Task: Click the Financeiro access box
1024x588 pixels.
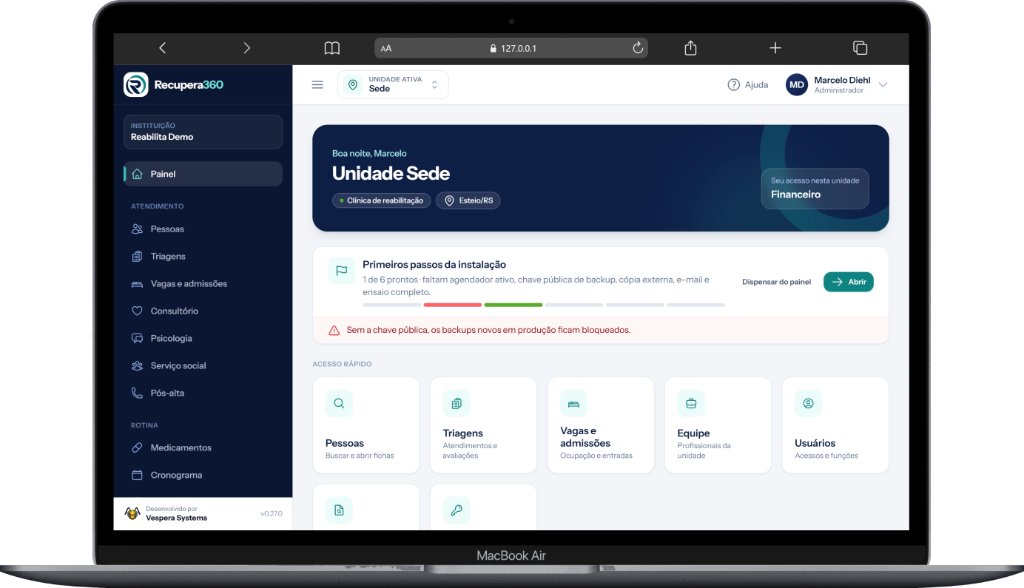Action: pos(815,188)
